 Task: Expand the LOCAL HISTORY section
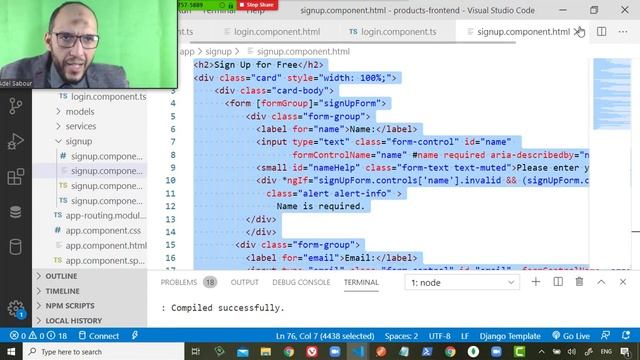(x=73, y=321)
